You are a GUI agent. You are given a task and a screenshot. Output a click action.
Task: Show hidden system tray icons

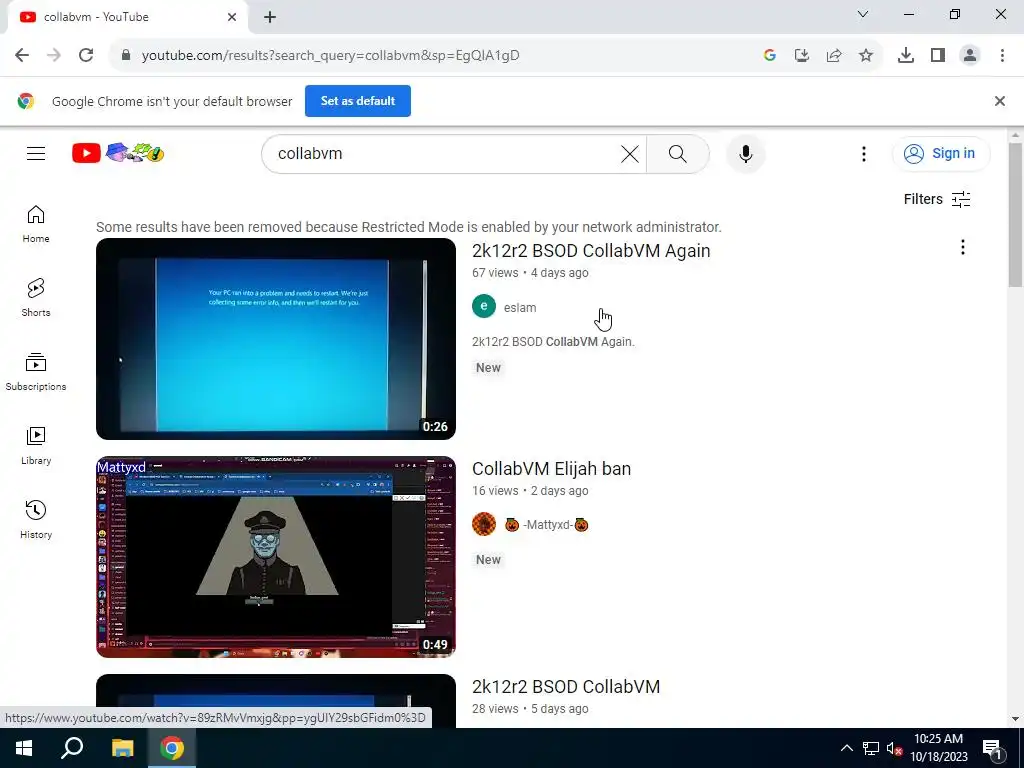[x=846, y=748]
